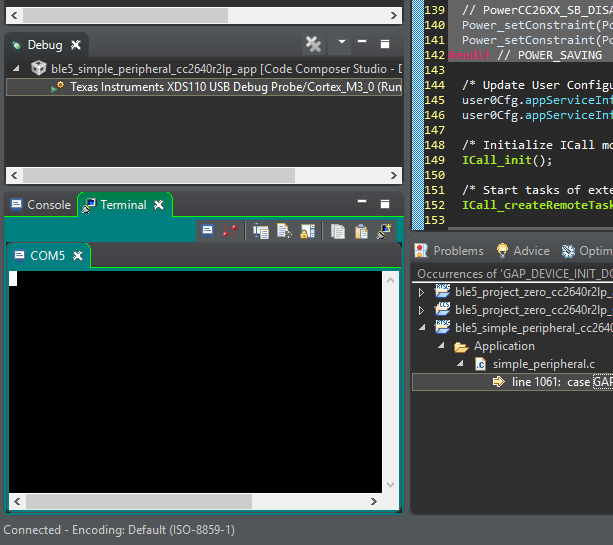The height and width of the screenshot is (545, 613).
Task: Click the Open a Terminal monitor icon
Action: tap(207, 231)
